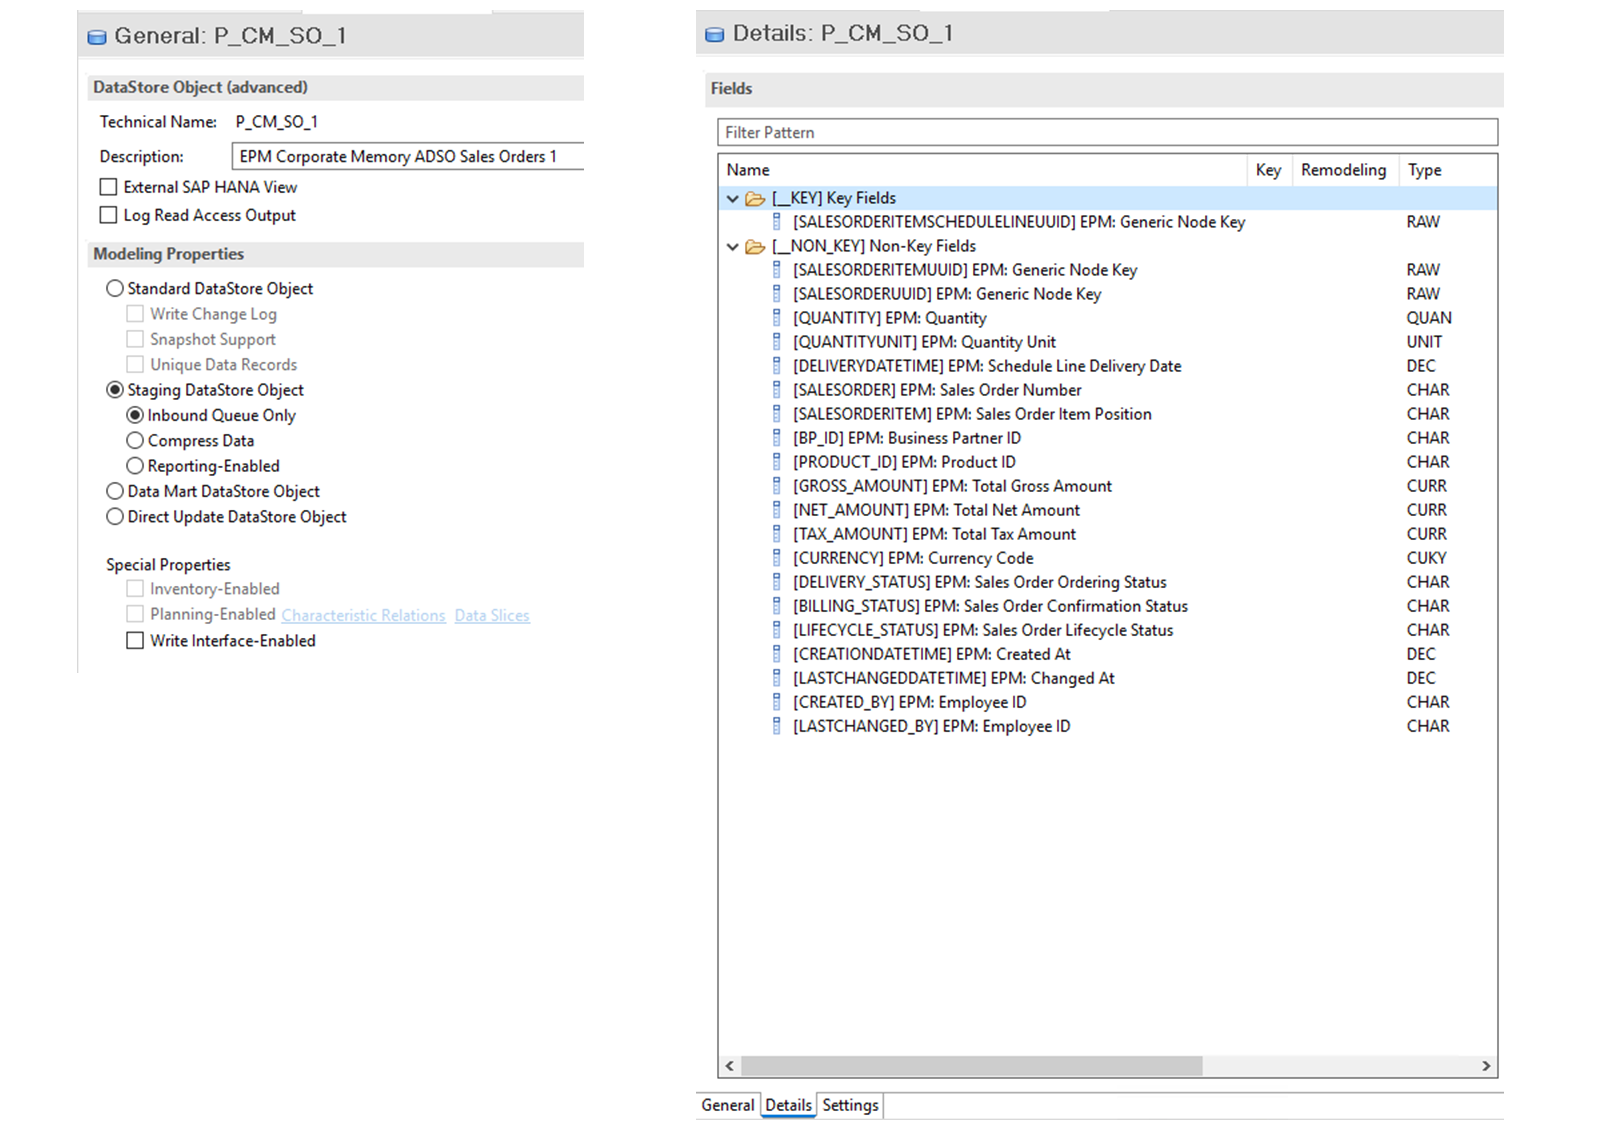Choose the Reporting-Enabled option
1600x1130 pixels.
pyautogui.click(x=135, y=466)
